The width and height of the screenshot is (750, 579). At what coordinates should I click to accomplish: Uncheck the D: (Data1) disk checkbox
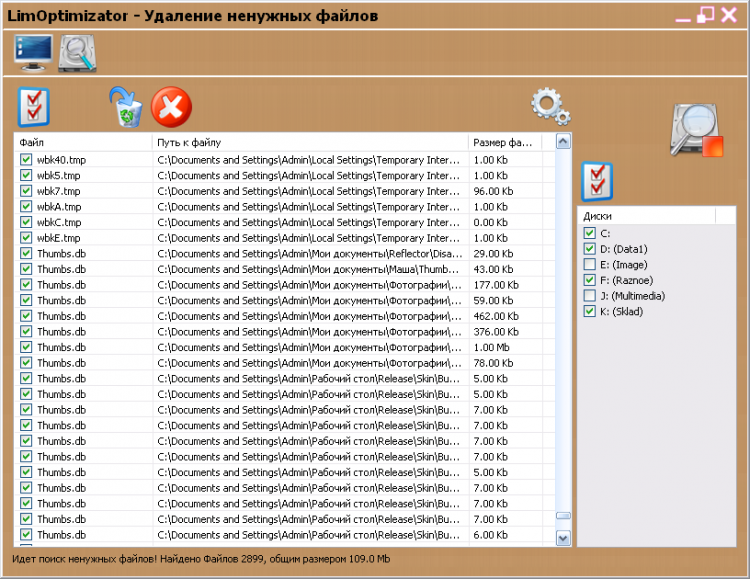pos(589,249)
